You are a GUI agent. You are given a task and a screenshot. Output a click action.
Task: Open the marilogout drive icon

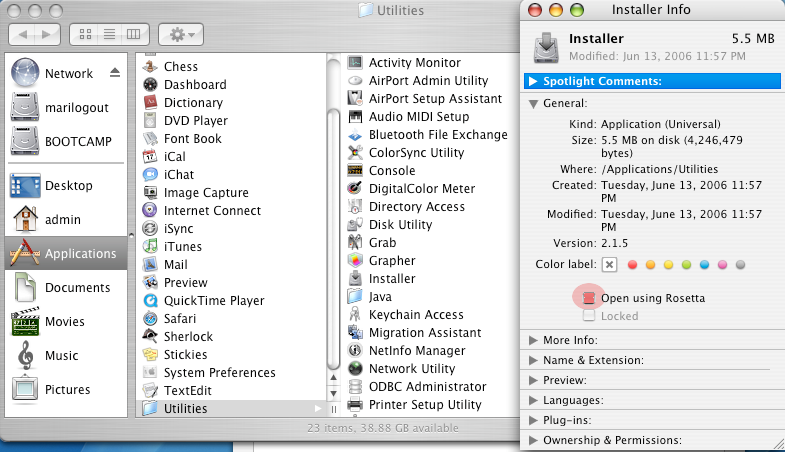[x=25, y=107]
